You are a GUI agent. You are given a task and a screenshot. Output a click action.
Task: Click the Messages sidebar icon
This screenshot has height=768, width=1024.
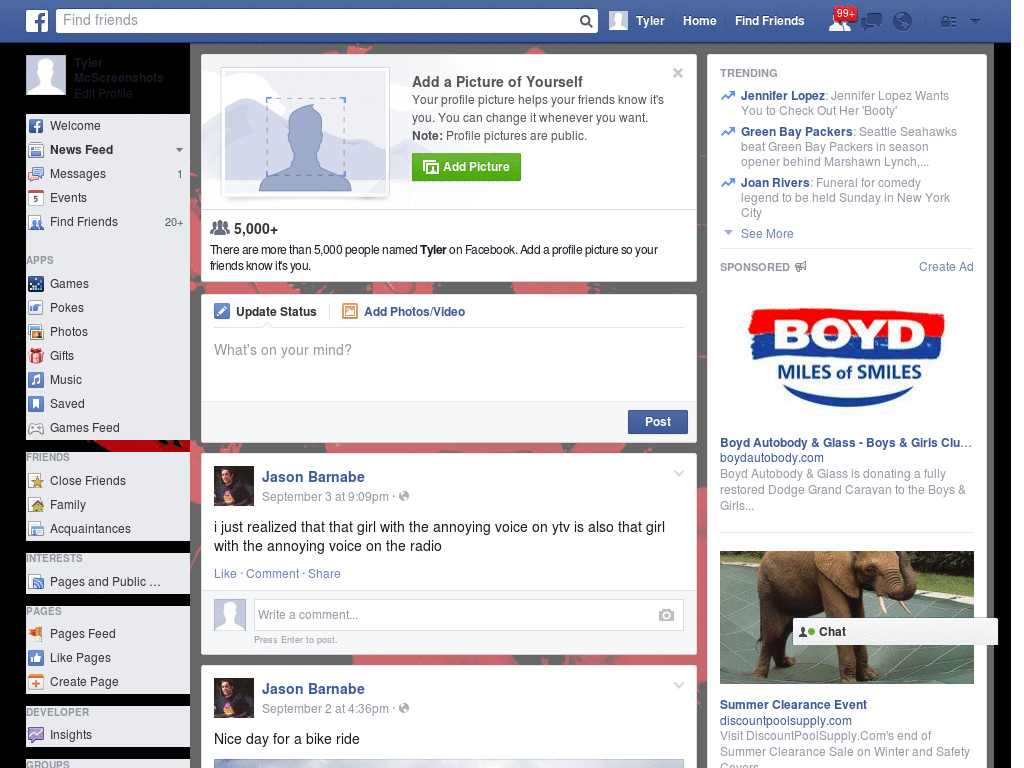(36, 174)
